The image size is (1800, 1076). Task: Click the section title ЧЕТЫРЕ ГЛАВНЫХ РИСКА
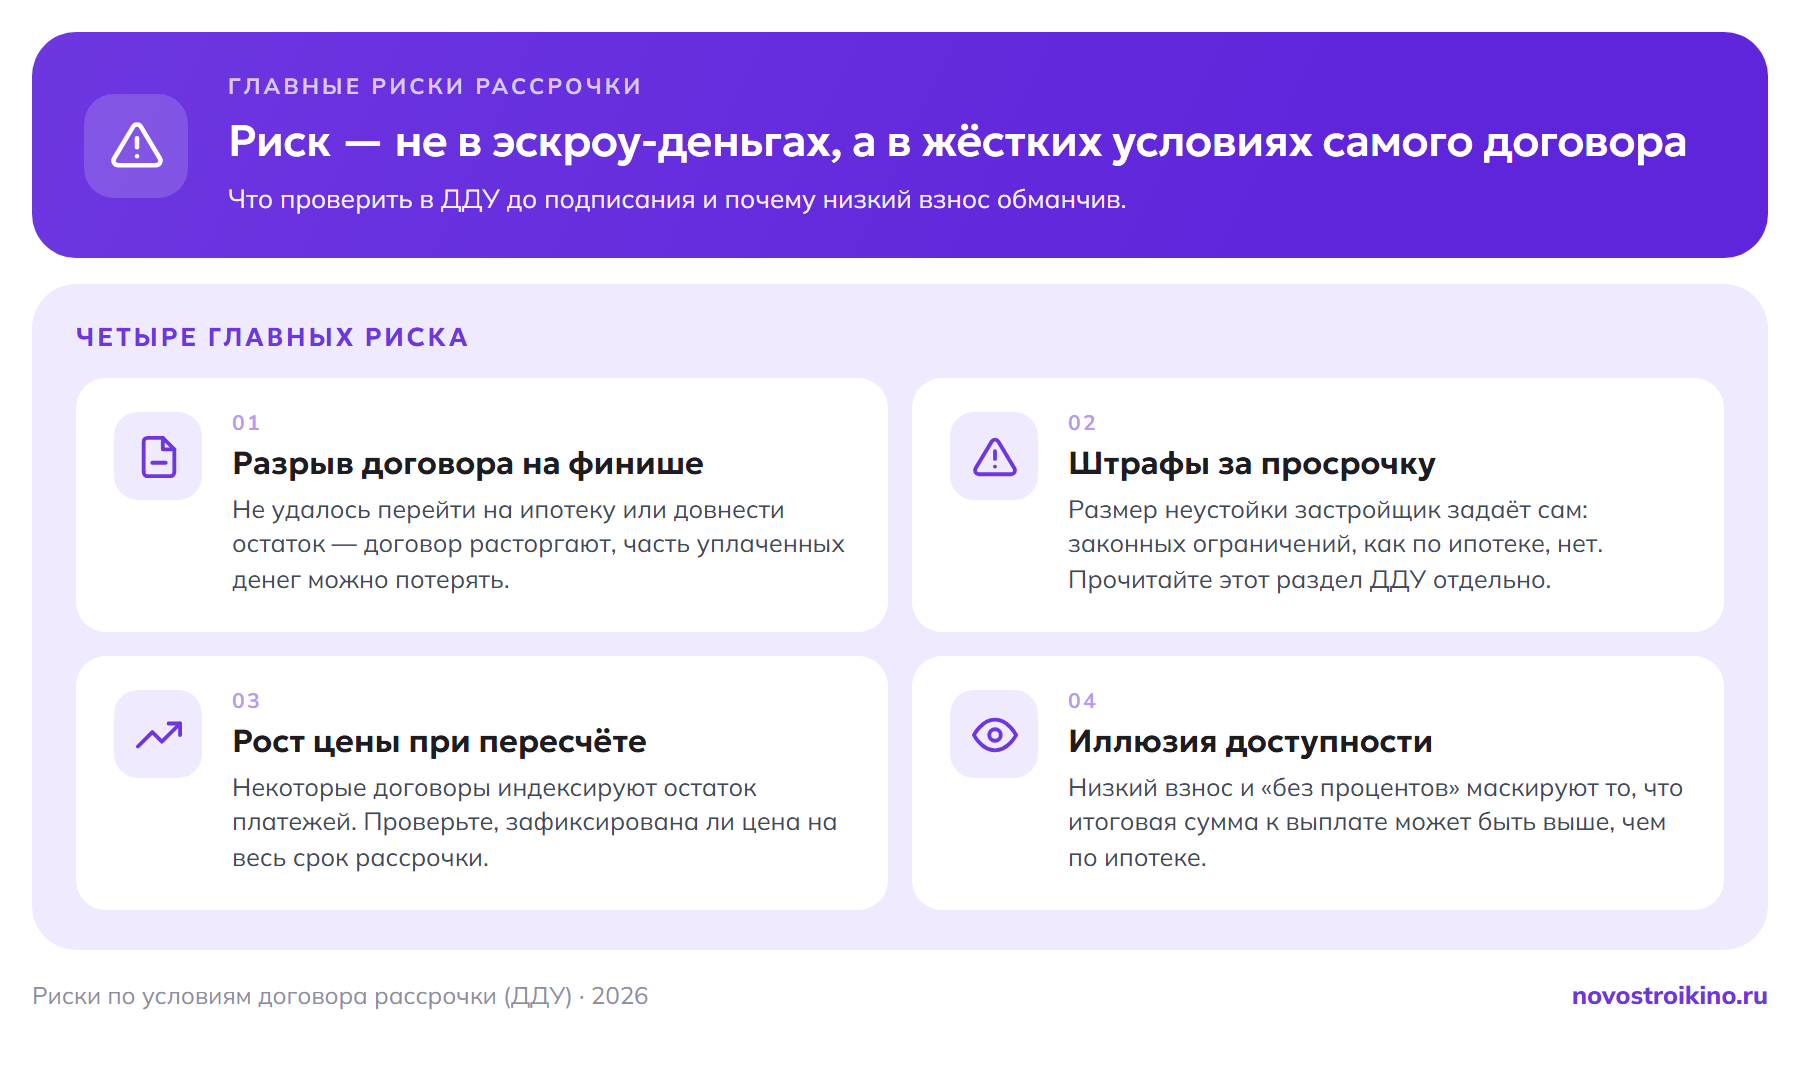point(272,337)
